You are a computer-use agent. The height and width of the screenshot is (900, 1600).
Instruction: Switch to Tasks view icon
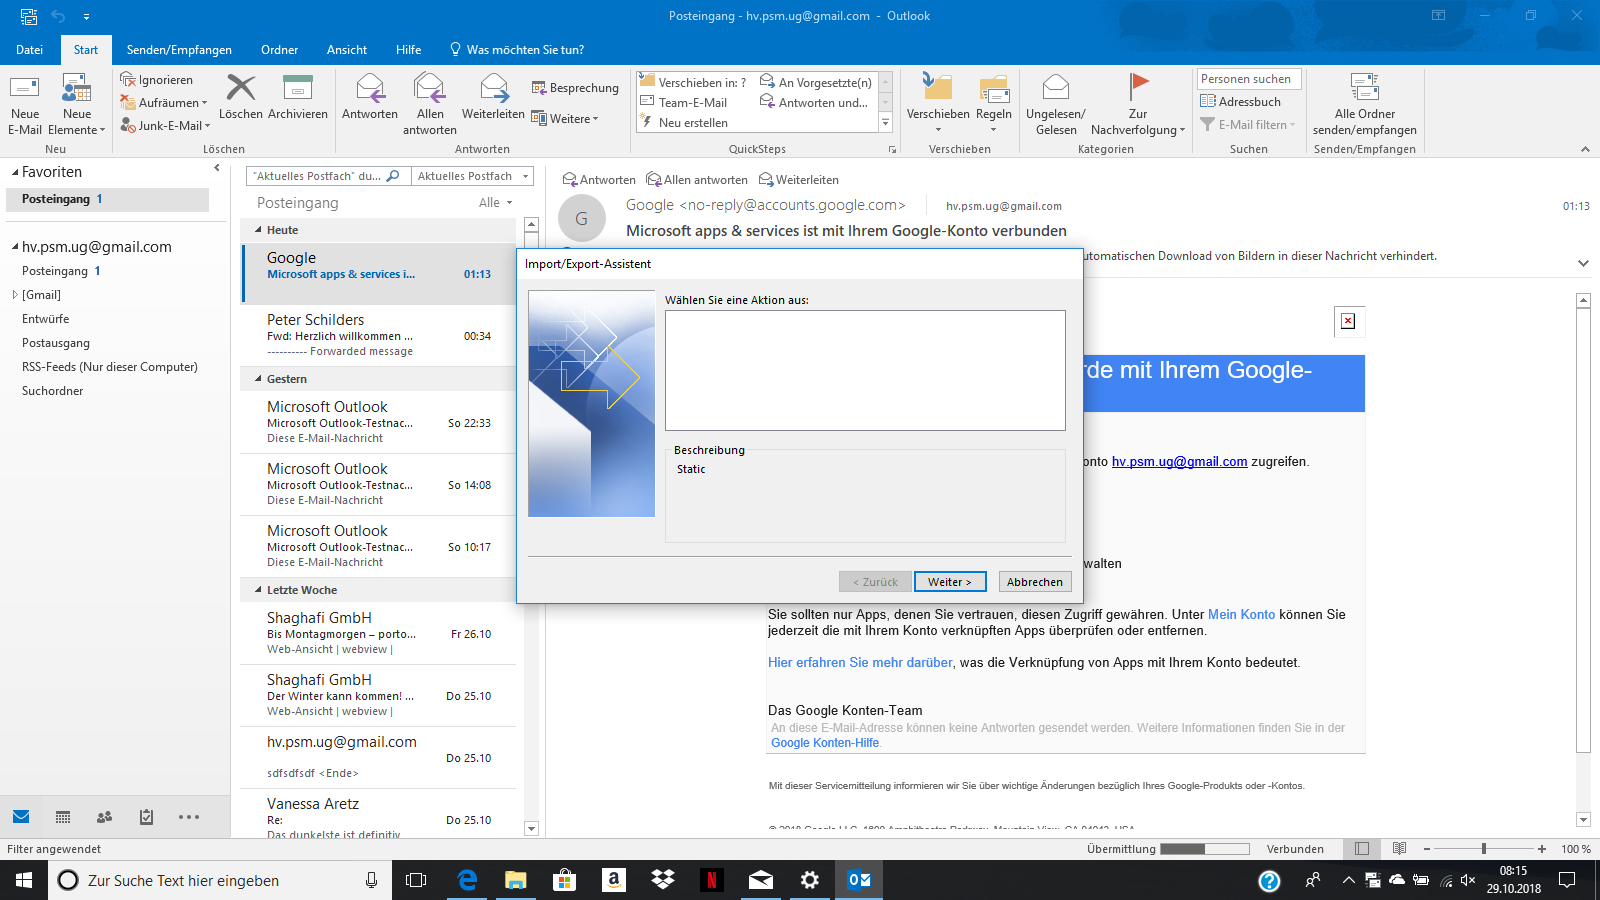[146, 817]
